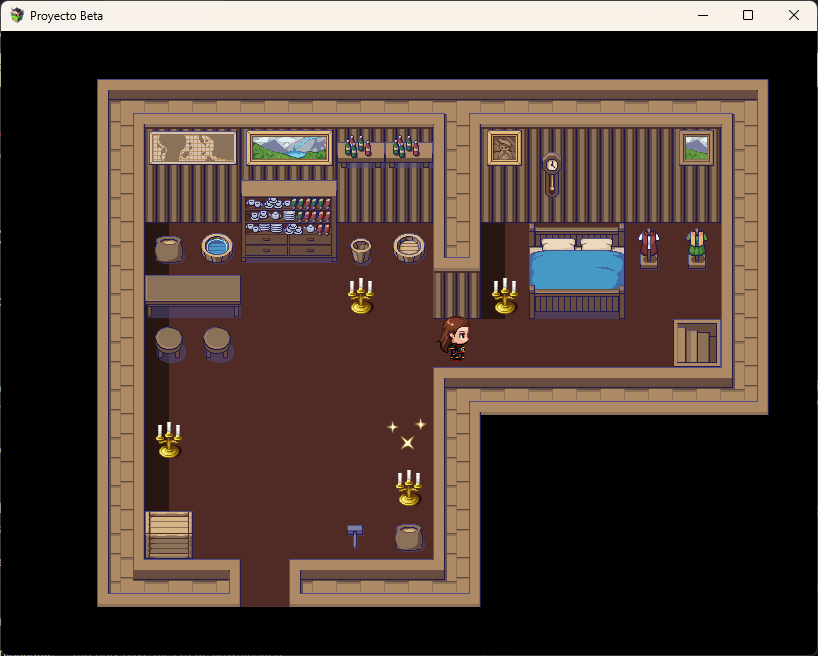Viewport: 818px width, 656px height.
Task: Click the sack beside the water tub
Action: [169, 249]
